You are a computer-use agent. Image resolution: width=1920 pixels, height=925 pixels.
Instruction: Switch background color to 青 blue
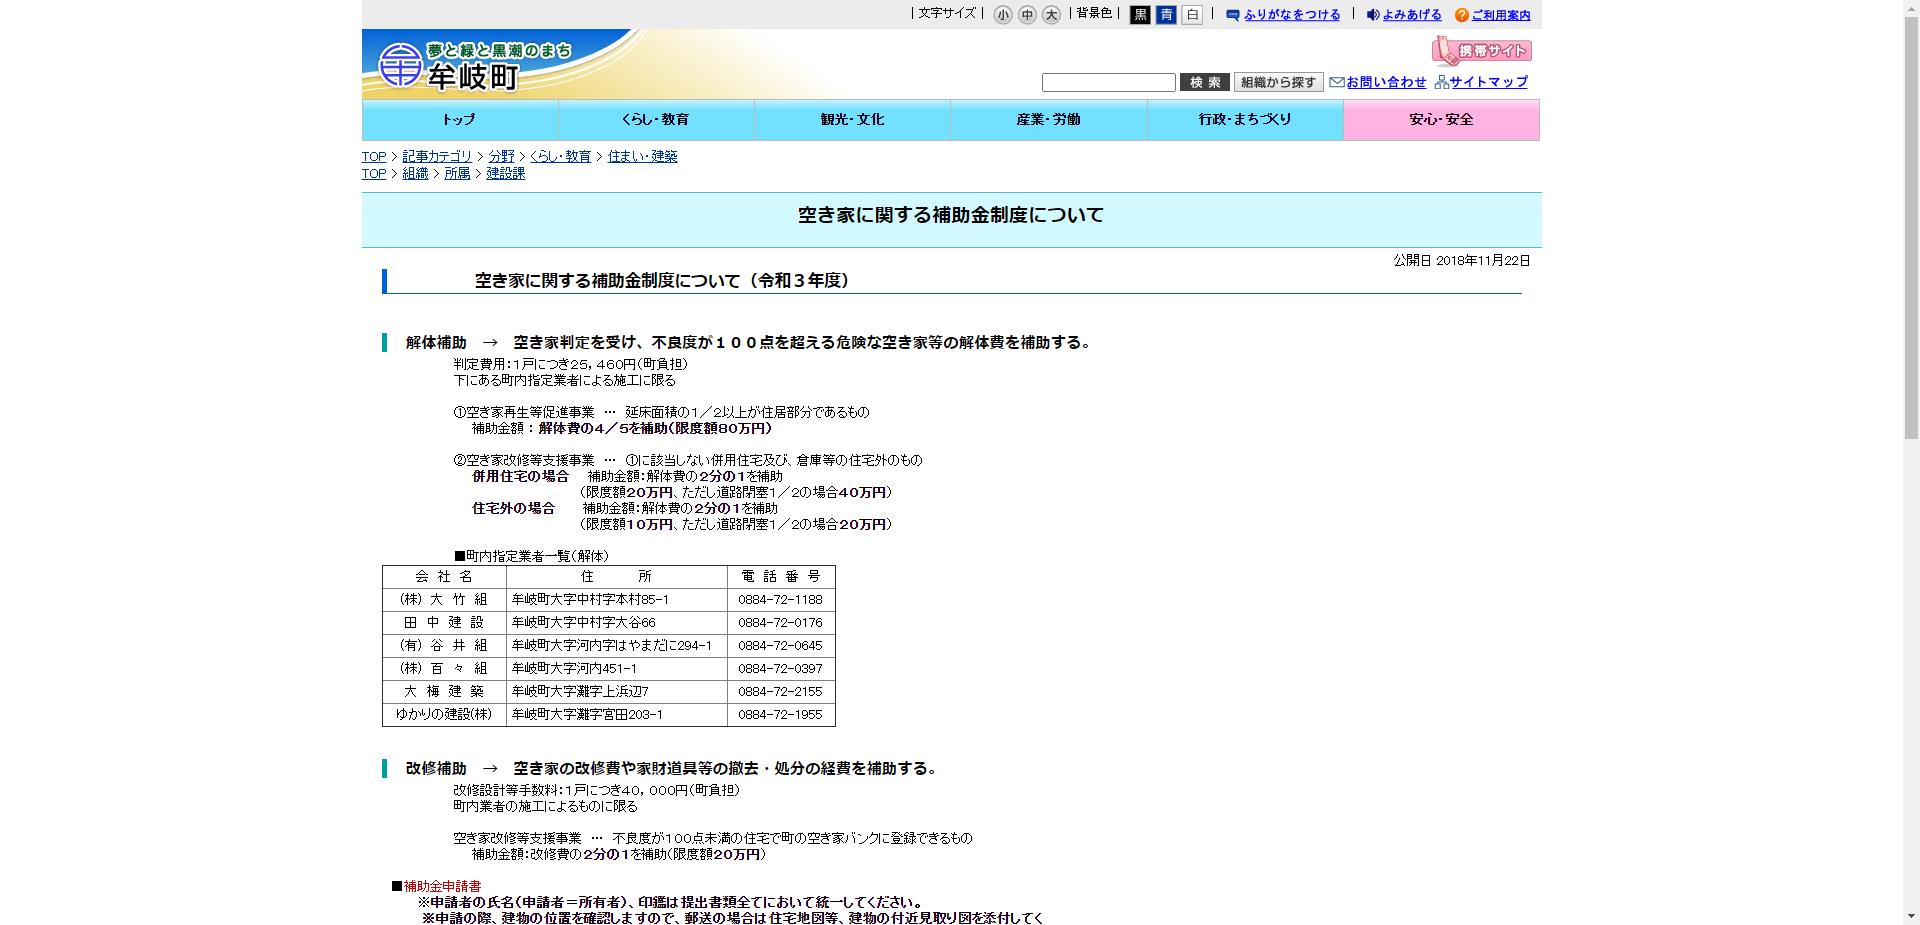click(1166, 15)
